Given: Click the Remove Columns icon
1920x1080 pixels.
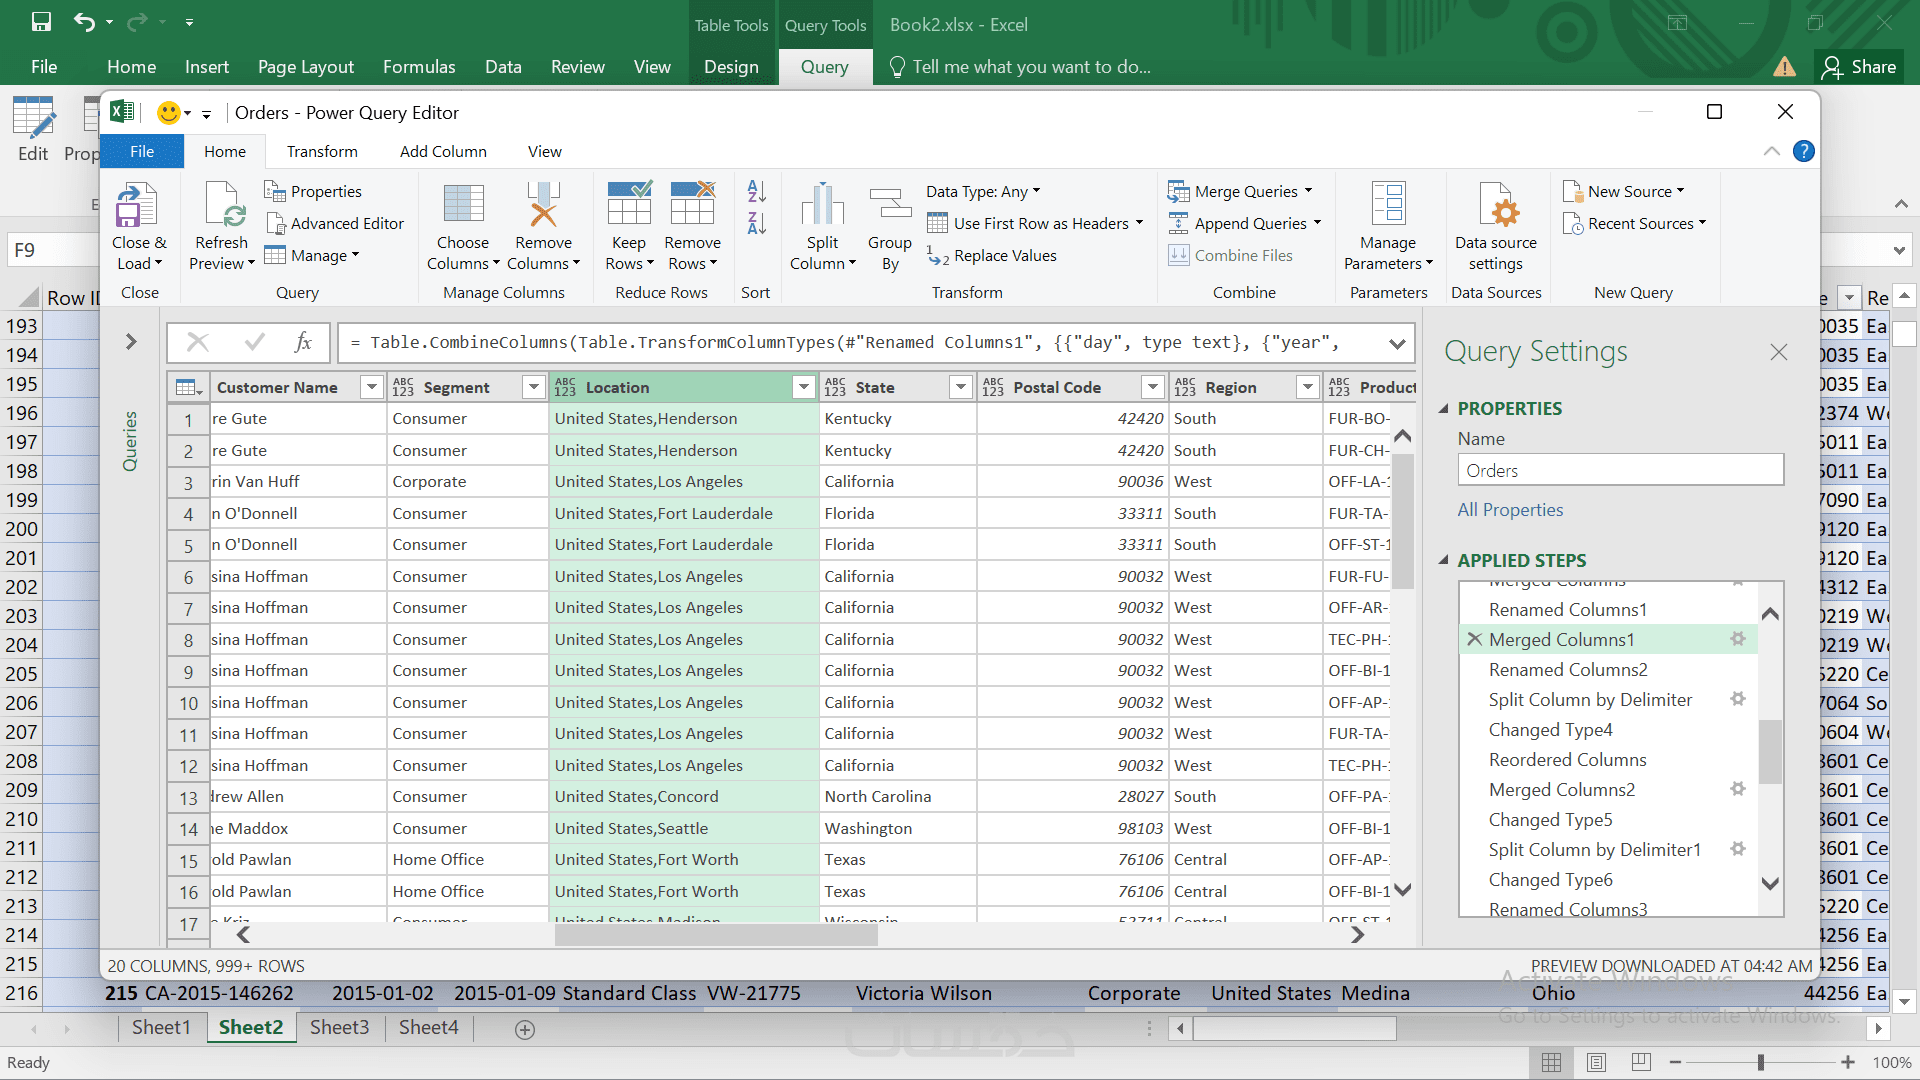Looking at the screenshot, I should click(x=543, y=207).
